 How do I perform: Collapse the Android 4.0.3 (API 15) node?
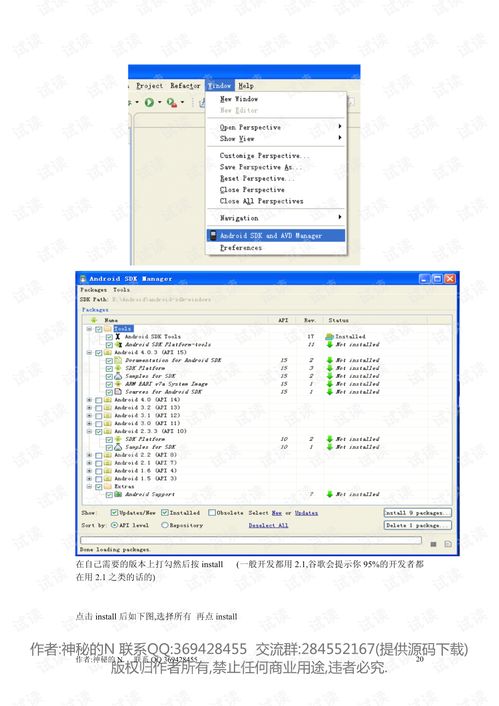pos(89,353)
